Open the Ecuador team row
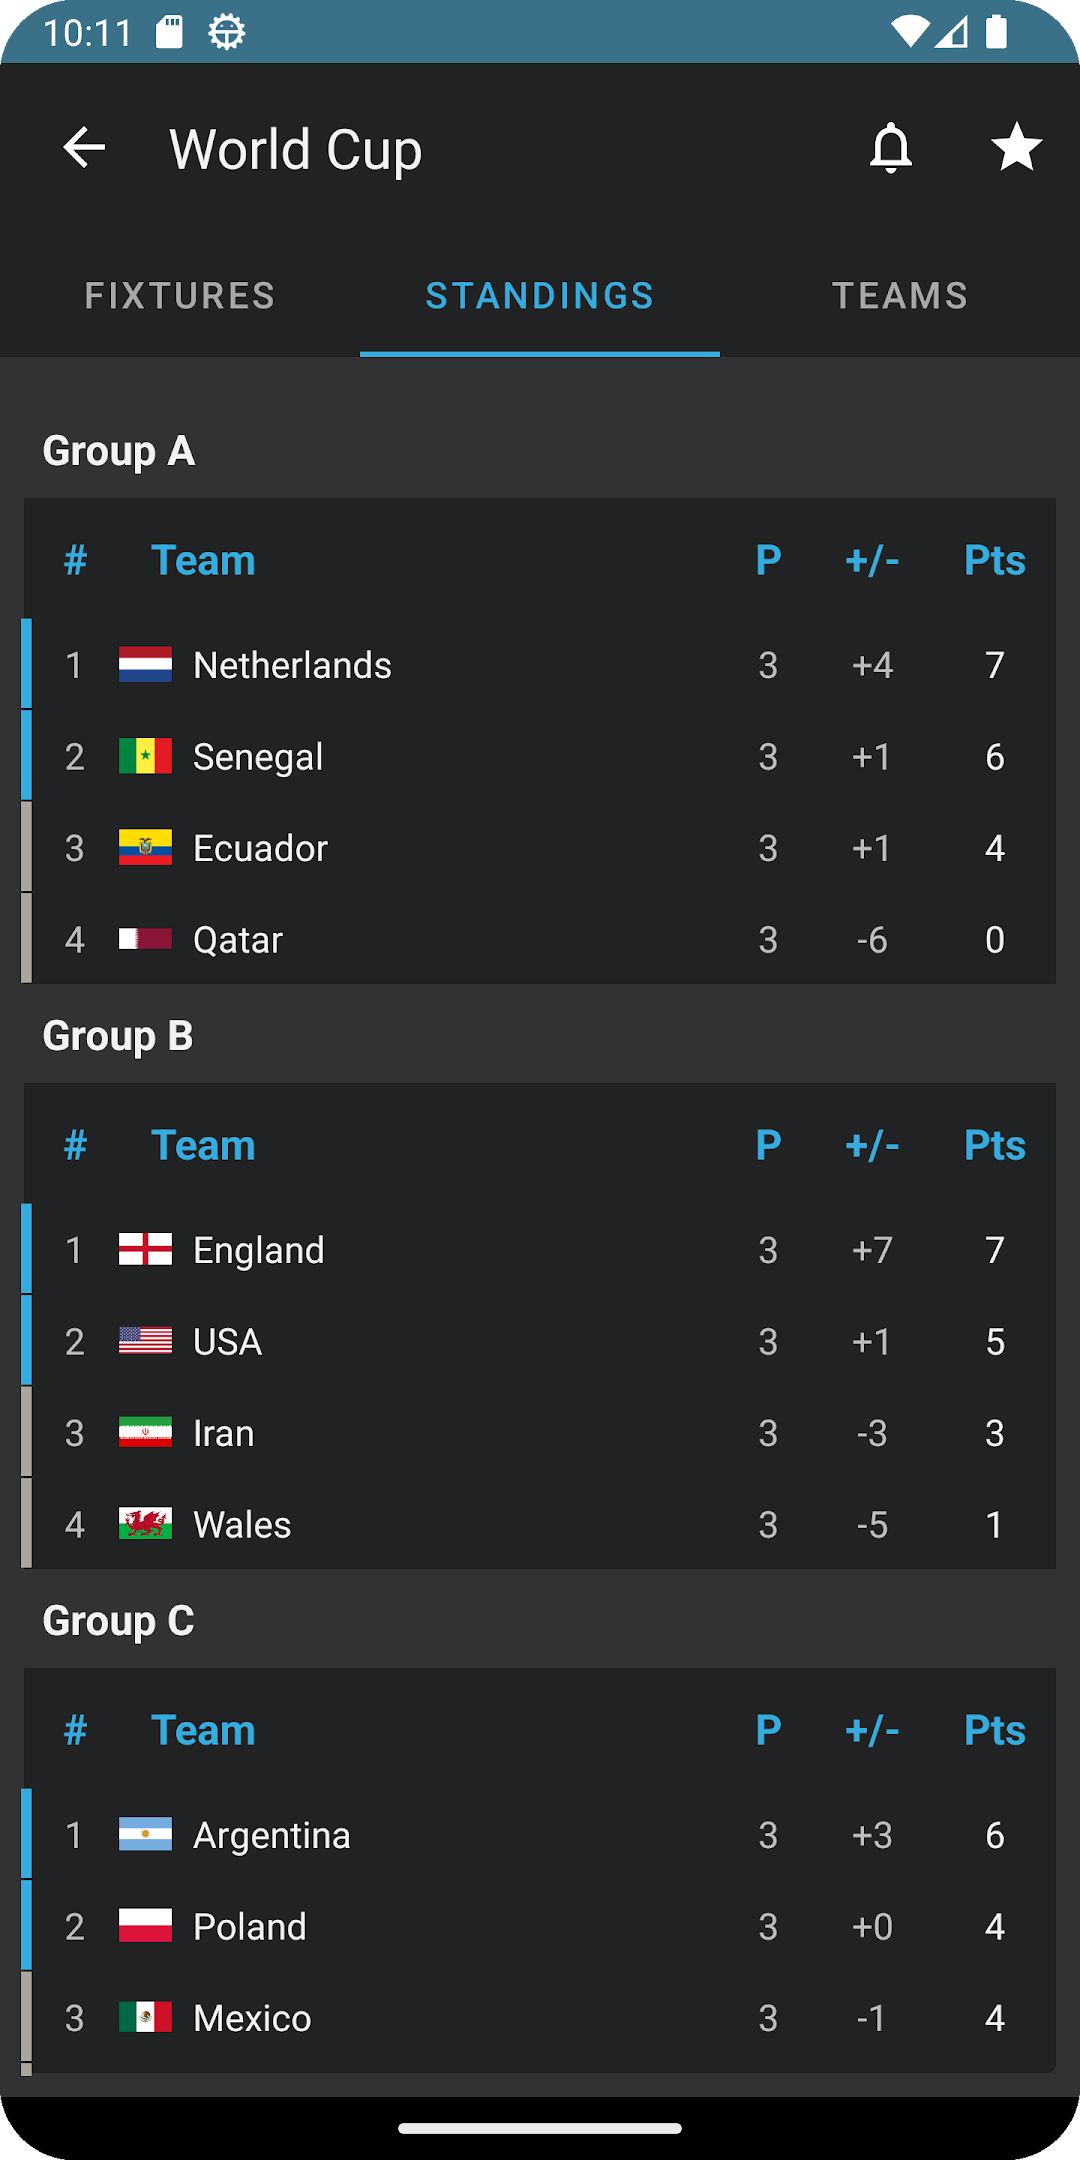1080x2160 pixels. [x=540, y=848]
